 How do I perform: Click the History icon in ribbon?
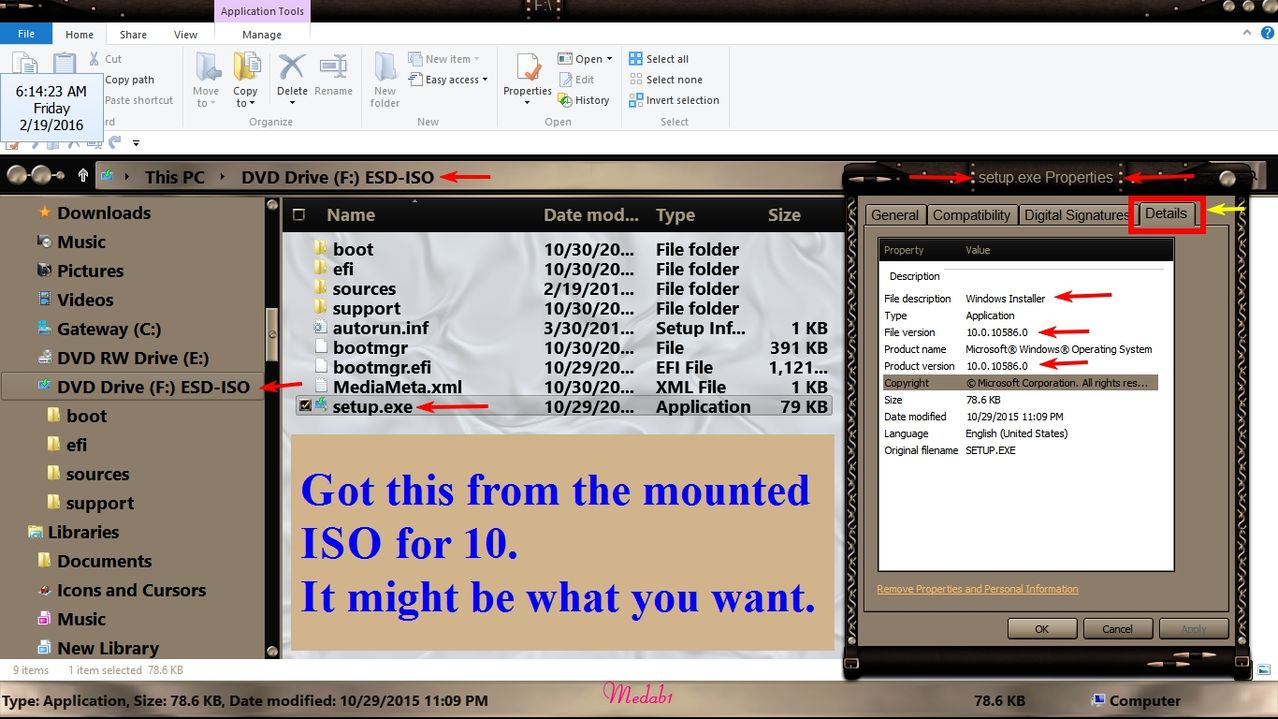coord(565,100)
